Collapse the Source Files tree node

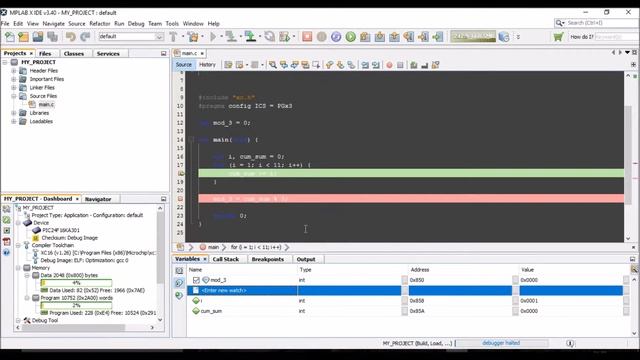pos(13,96)
